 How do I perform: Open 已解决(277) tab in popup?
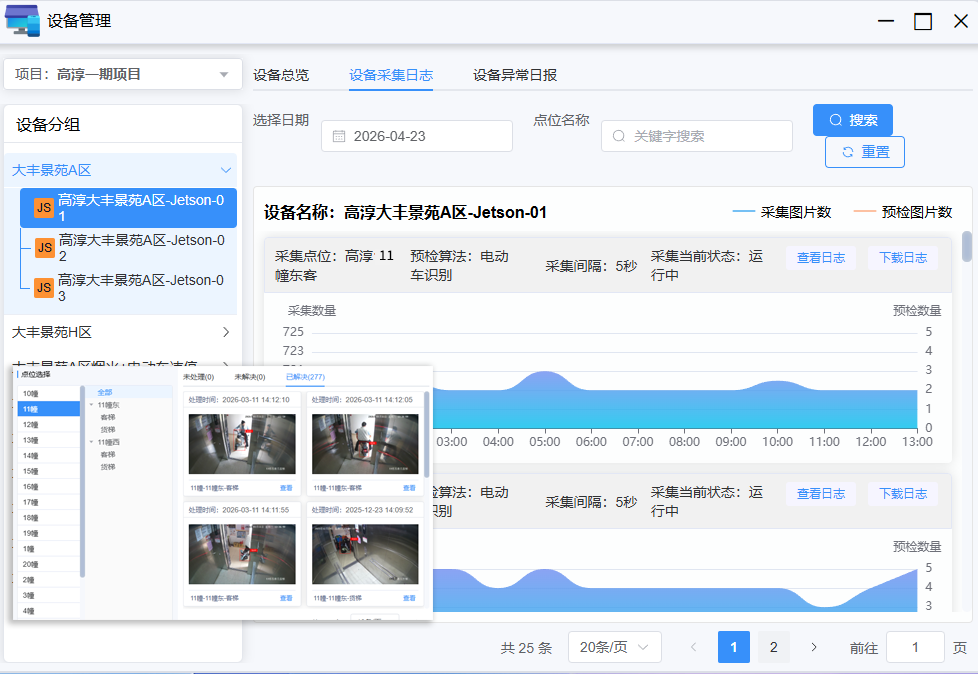tap(305, 377)
